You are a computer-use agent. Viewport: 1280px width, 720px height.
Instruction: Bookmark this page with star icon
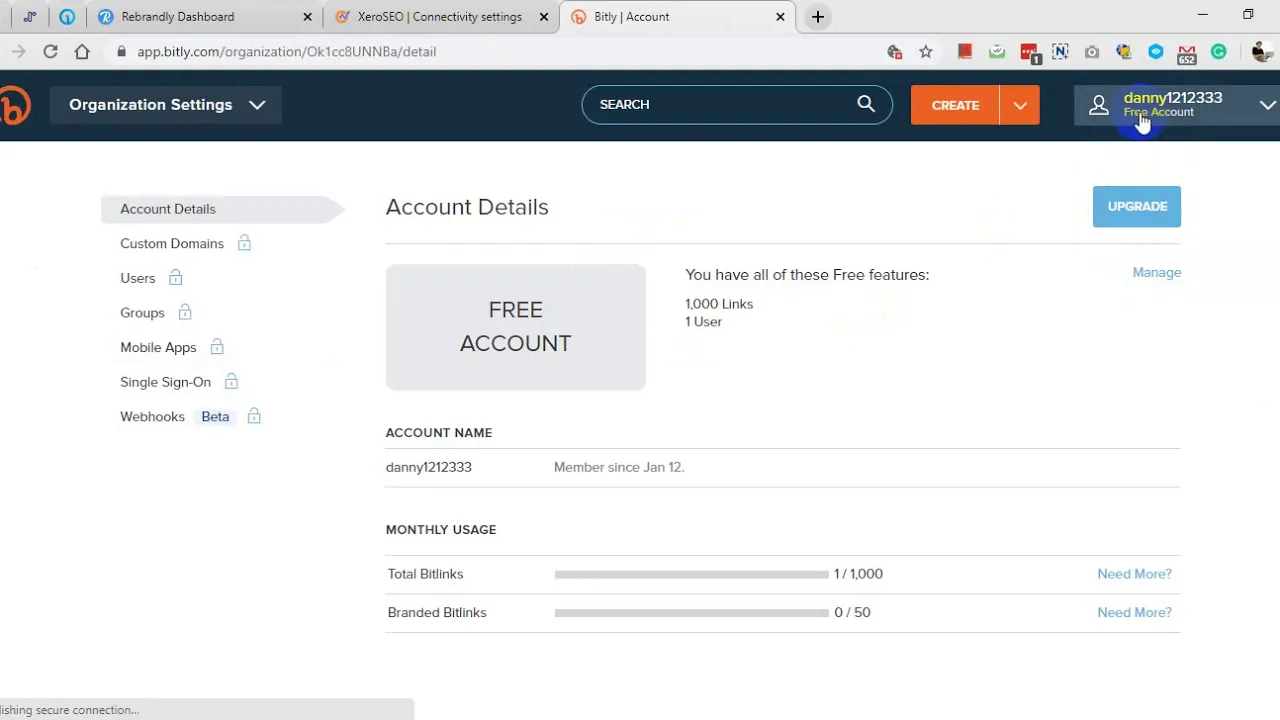coord(926,52)
